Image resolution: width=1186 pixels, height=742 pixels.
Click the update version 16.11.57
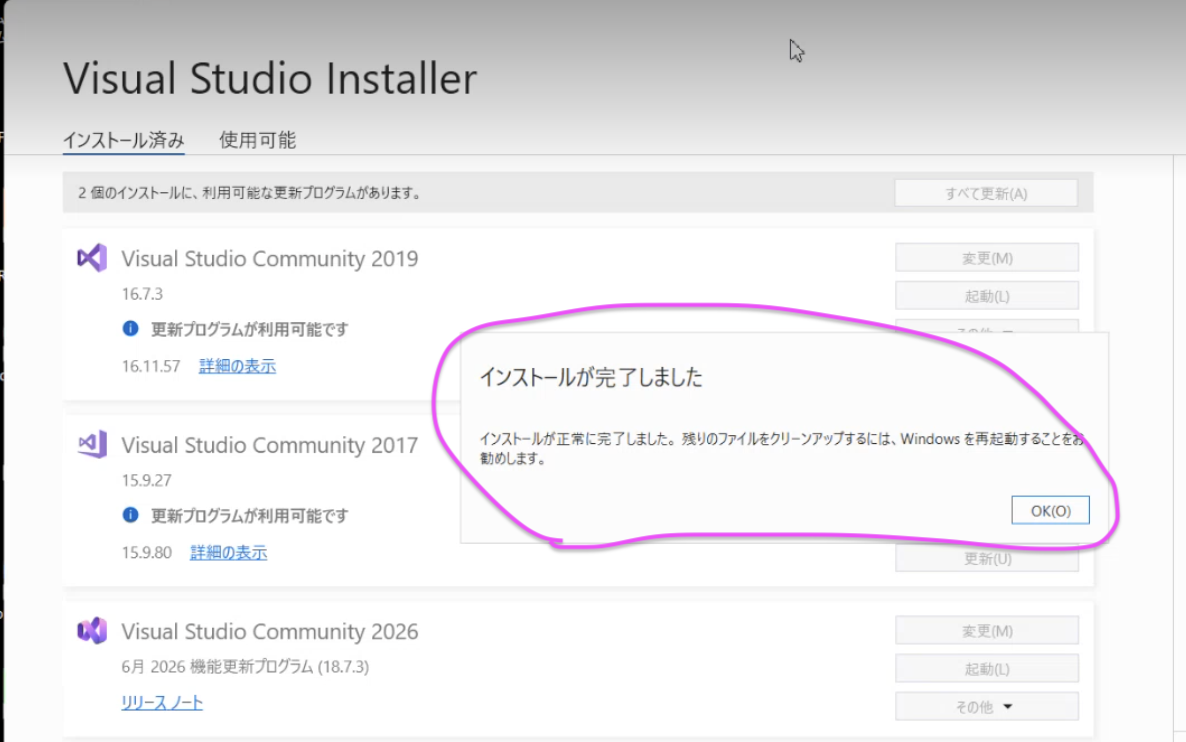coord(151,366)
